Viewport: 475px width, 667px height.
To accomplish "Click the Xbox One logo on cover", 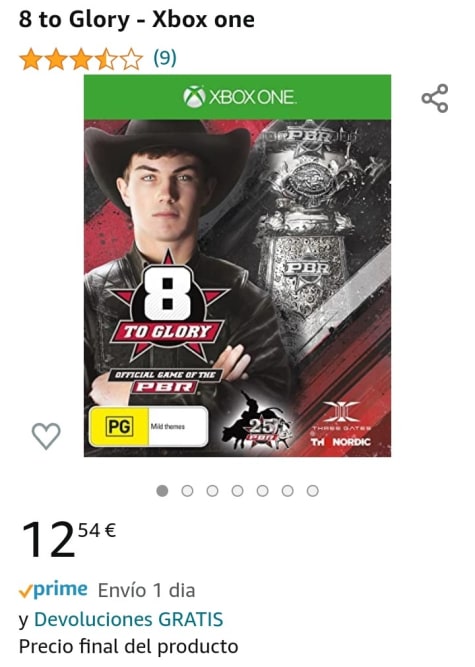I will click(239, 97).
